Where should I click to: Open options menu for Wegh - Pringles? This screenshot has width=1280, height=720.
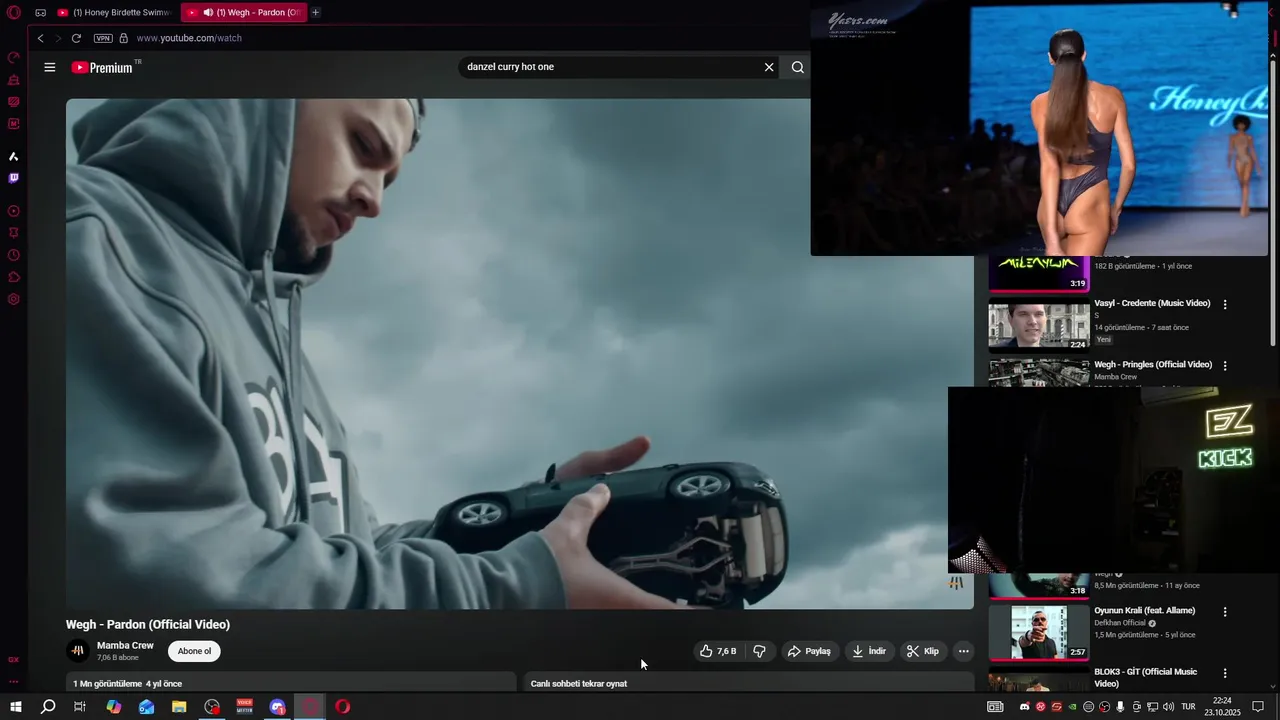click(1225, 366)
